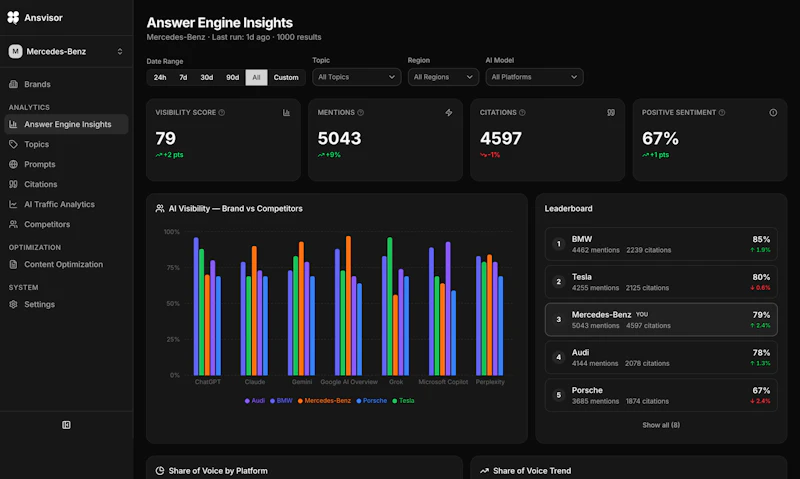Toggle Tesla series in chart legend
The width and height of the screenshot is (800, 479).
[403, 400]
